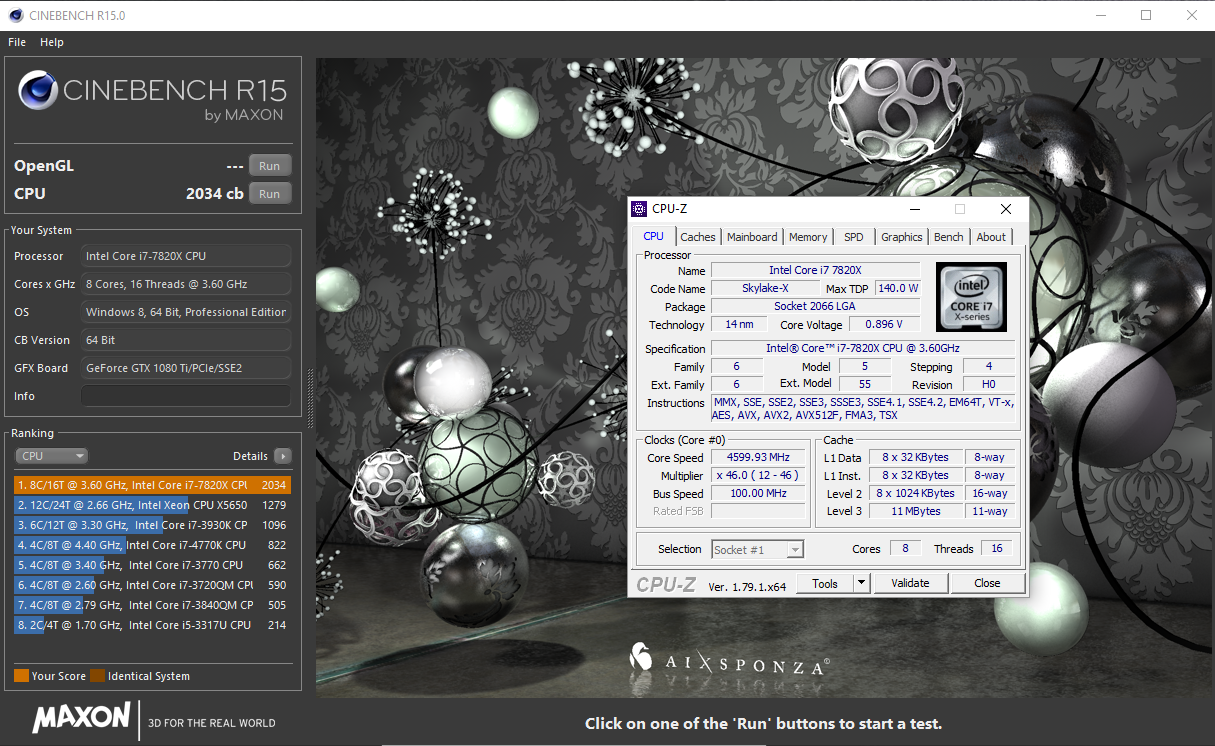
Task: Select the i5-3317U ranking row
Action: (x=153, y=625)
